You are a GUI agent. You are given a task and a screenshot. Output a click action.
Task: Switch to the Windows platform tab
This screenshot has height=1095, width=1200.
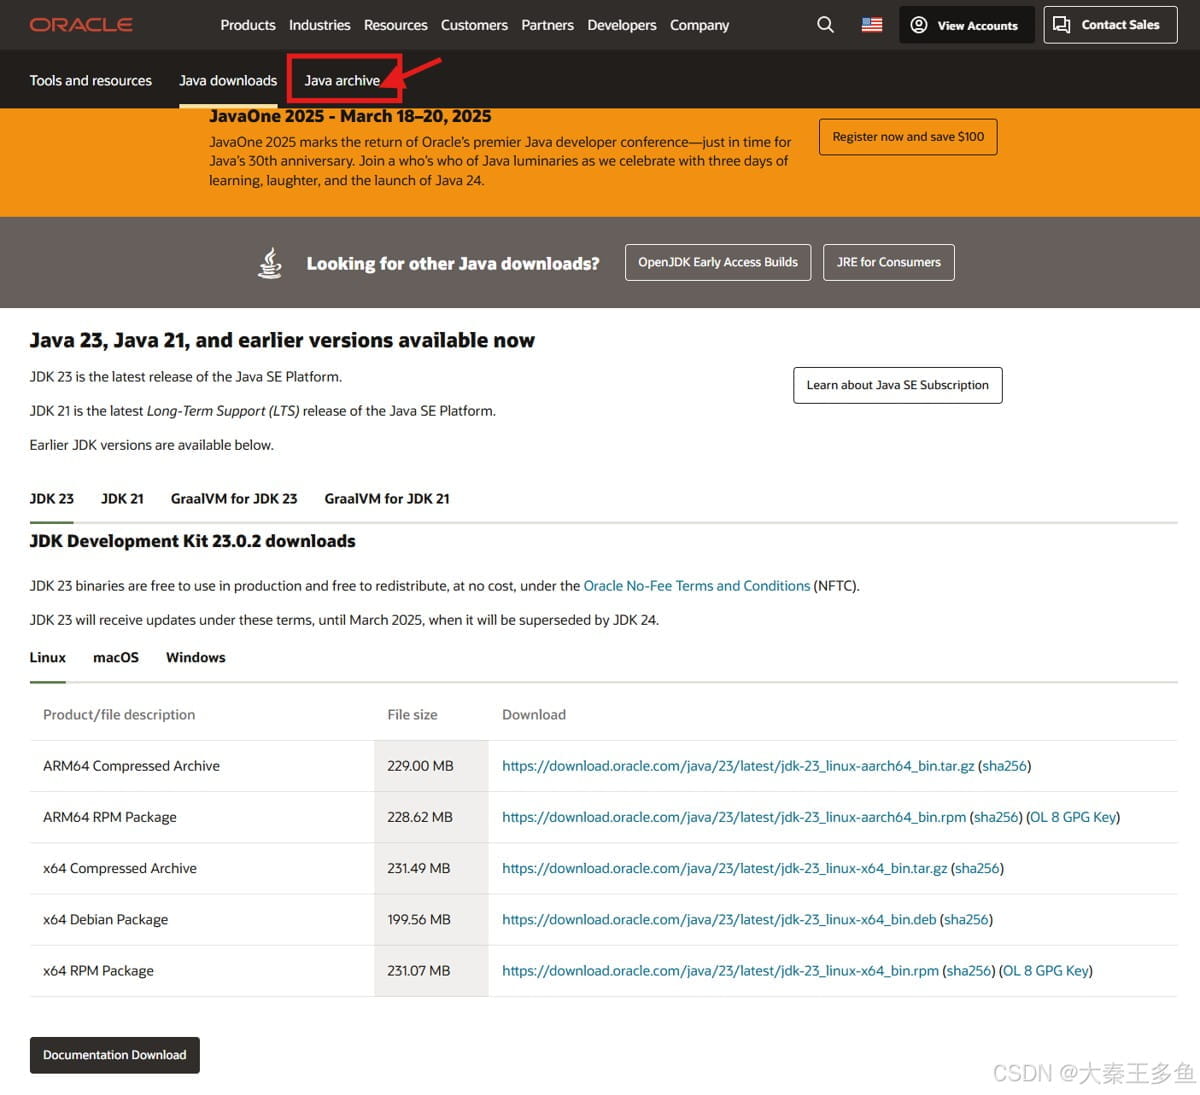click(195, 658)
